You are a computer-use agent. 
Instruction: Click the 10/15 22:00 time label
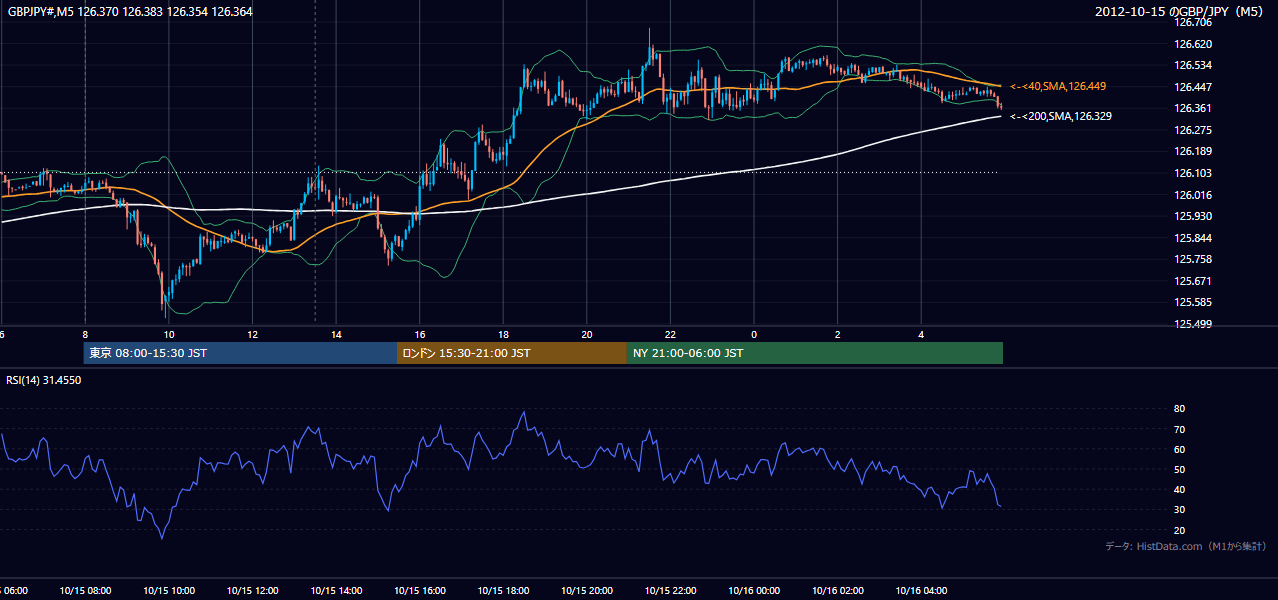pyautogui.click(x=670, y=591)
